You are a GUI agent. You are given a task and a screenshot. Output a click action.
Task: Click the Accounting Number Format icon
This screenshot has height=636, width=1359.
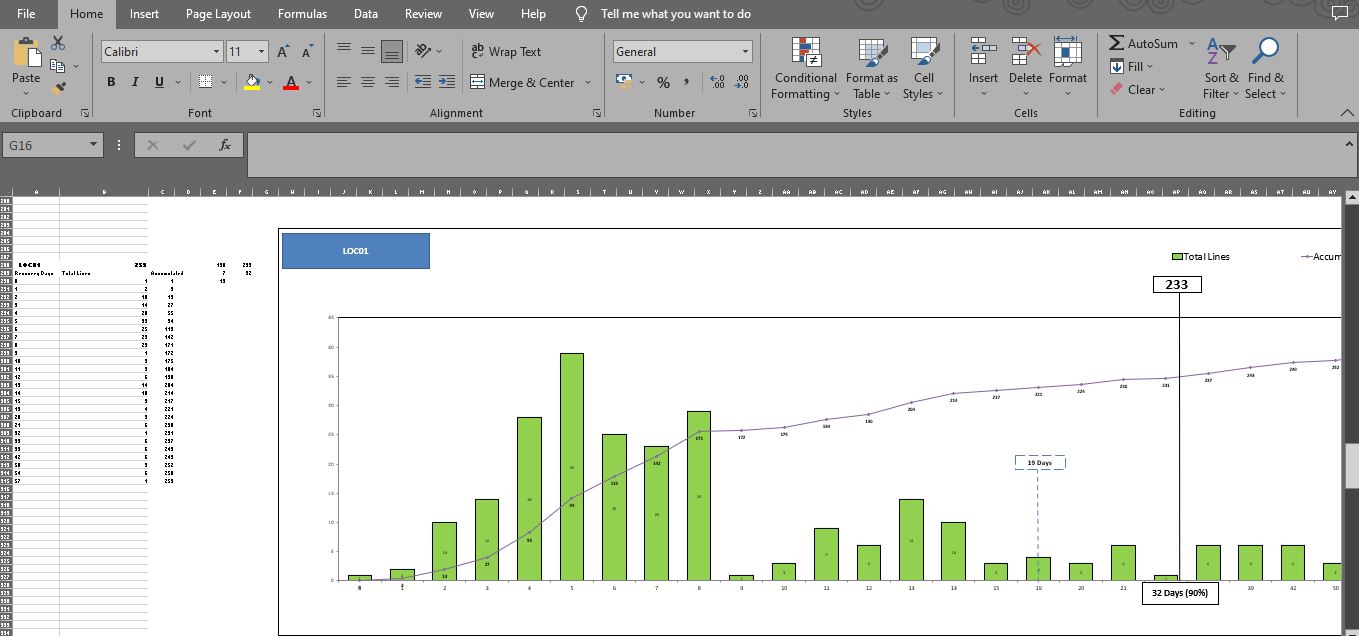[625, 82]
